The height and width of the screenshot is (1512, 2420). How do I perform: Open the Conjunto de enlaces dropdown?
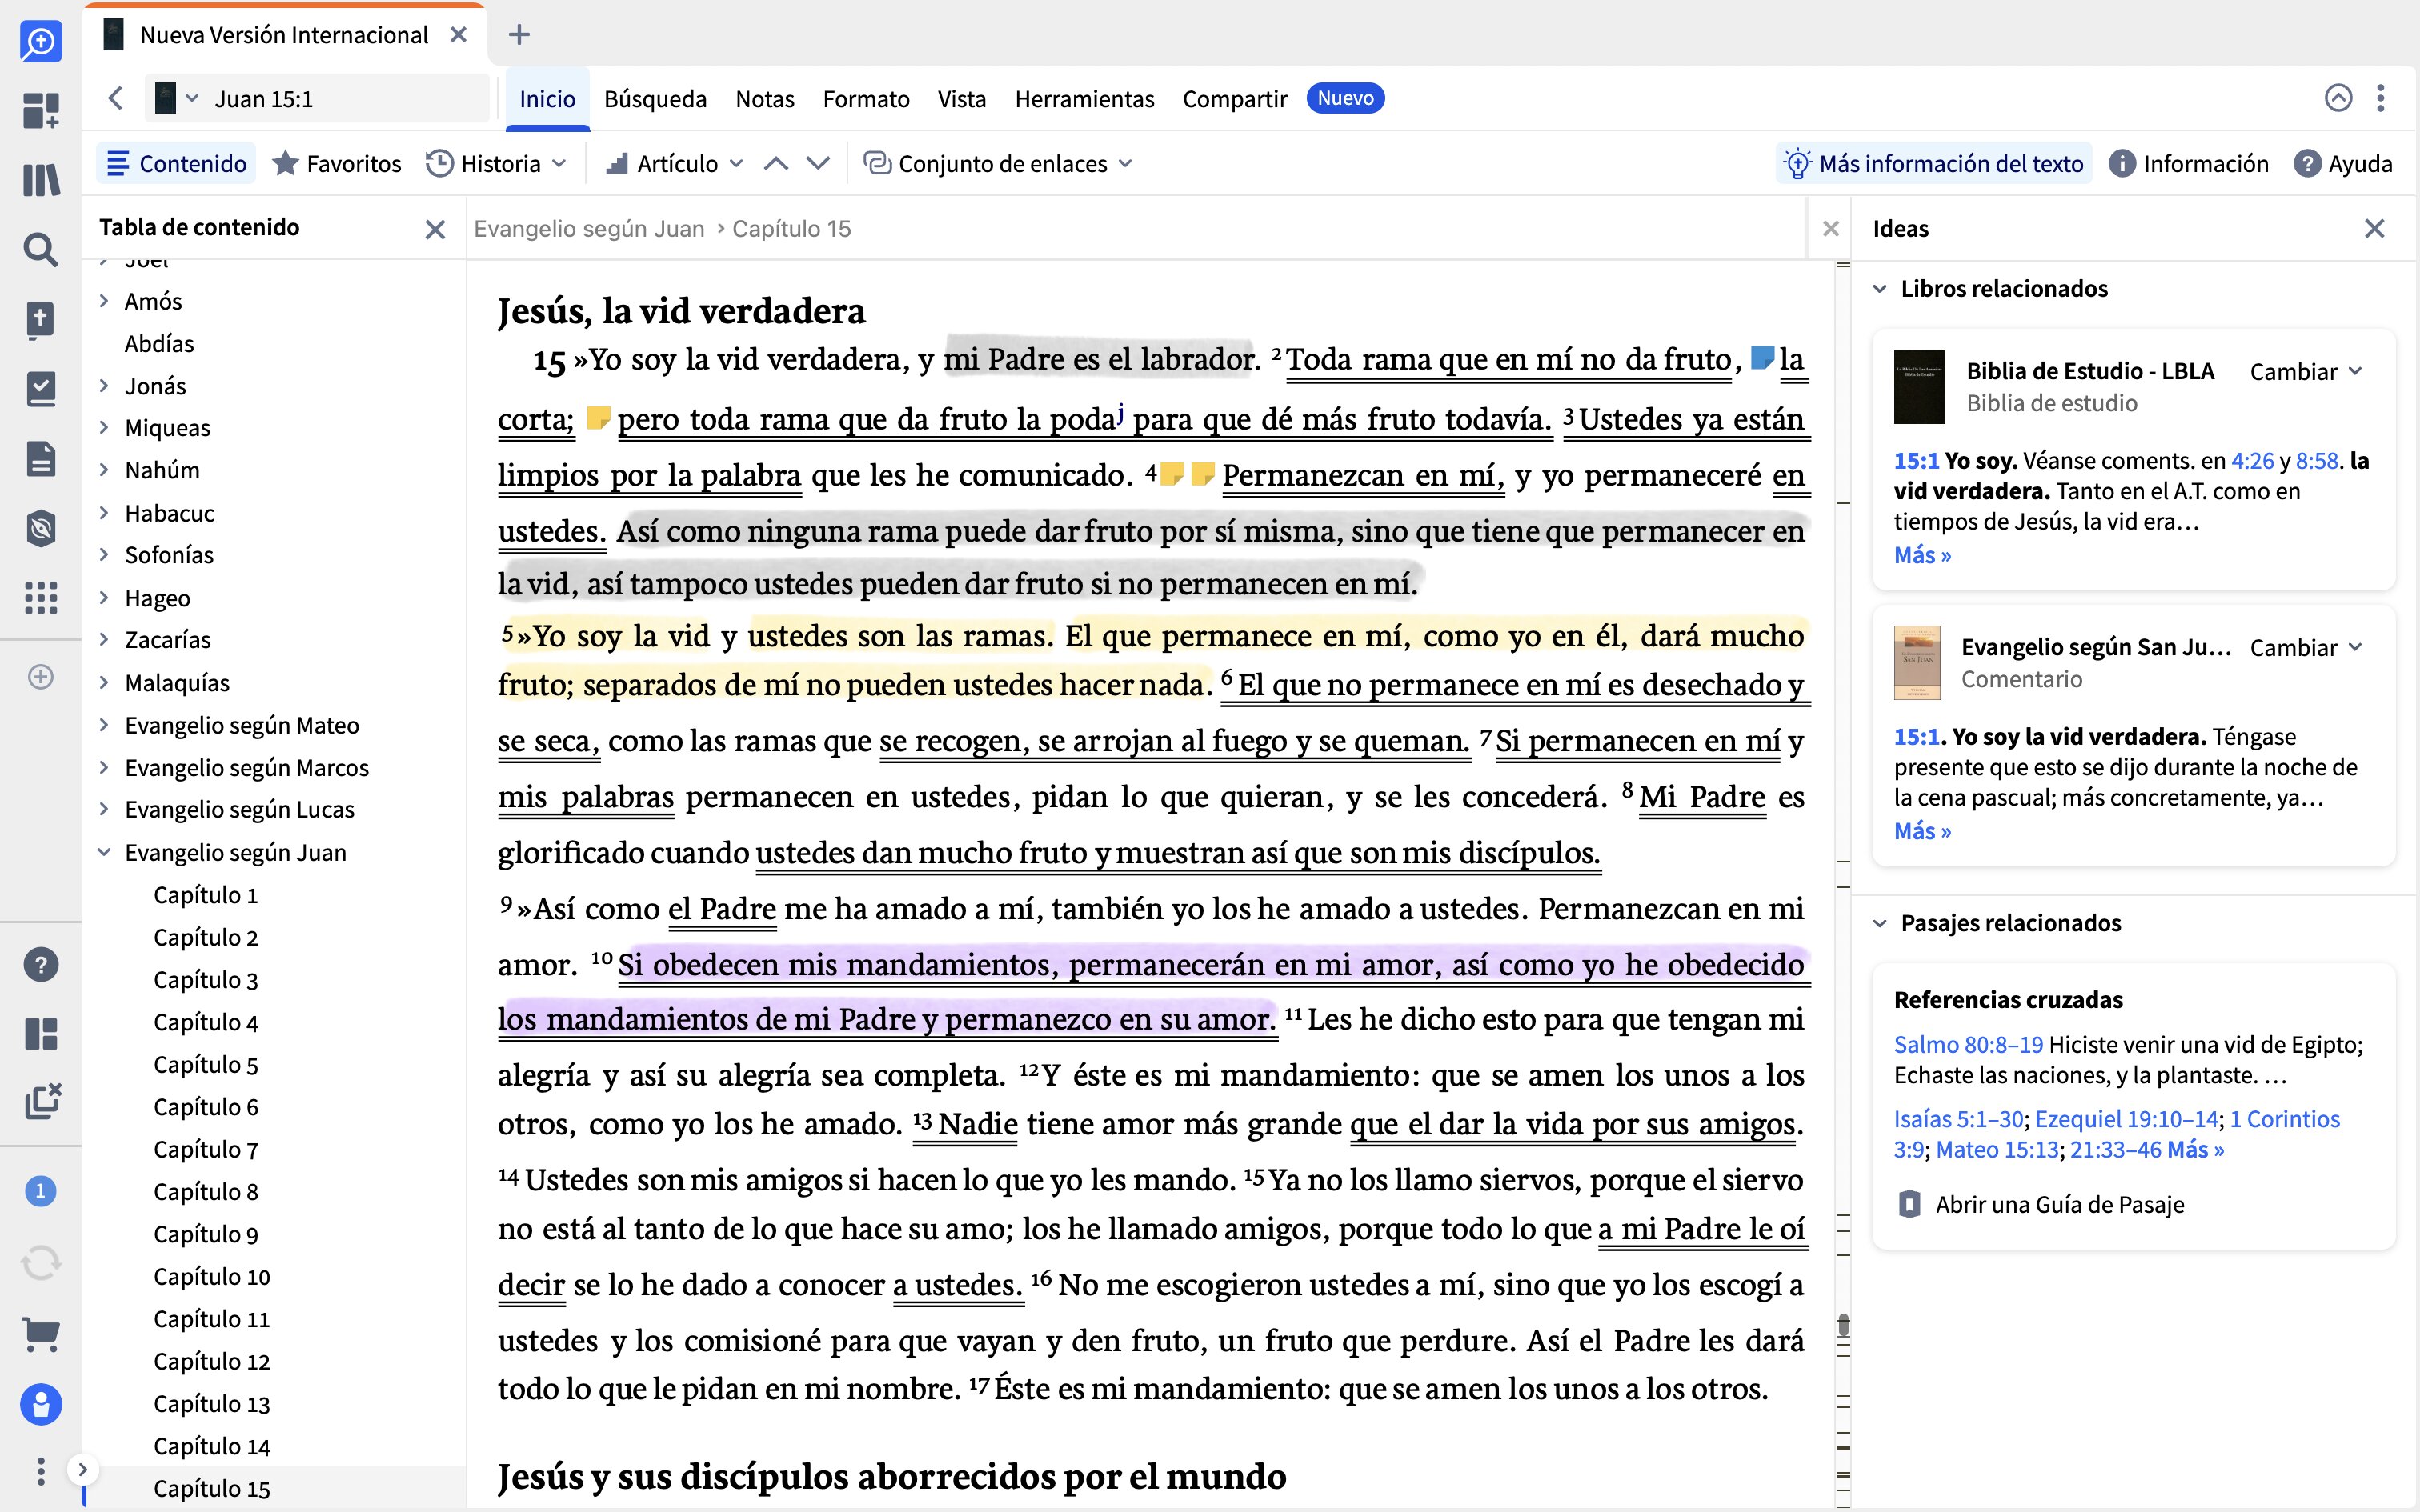pyautogui.click(x=997, y=163)
